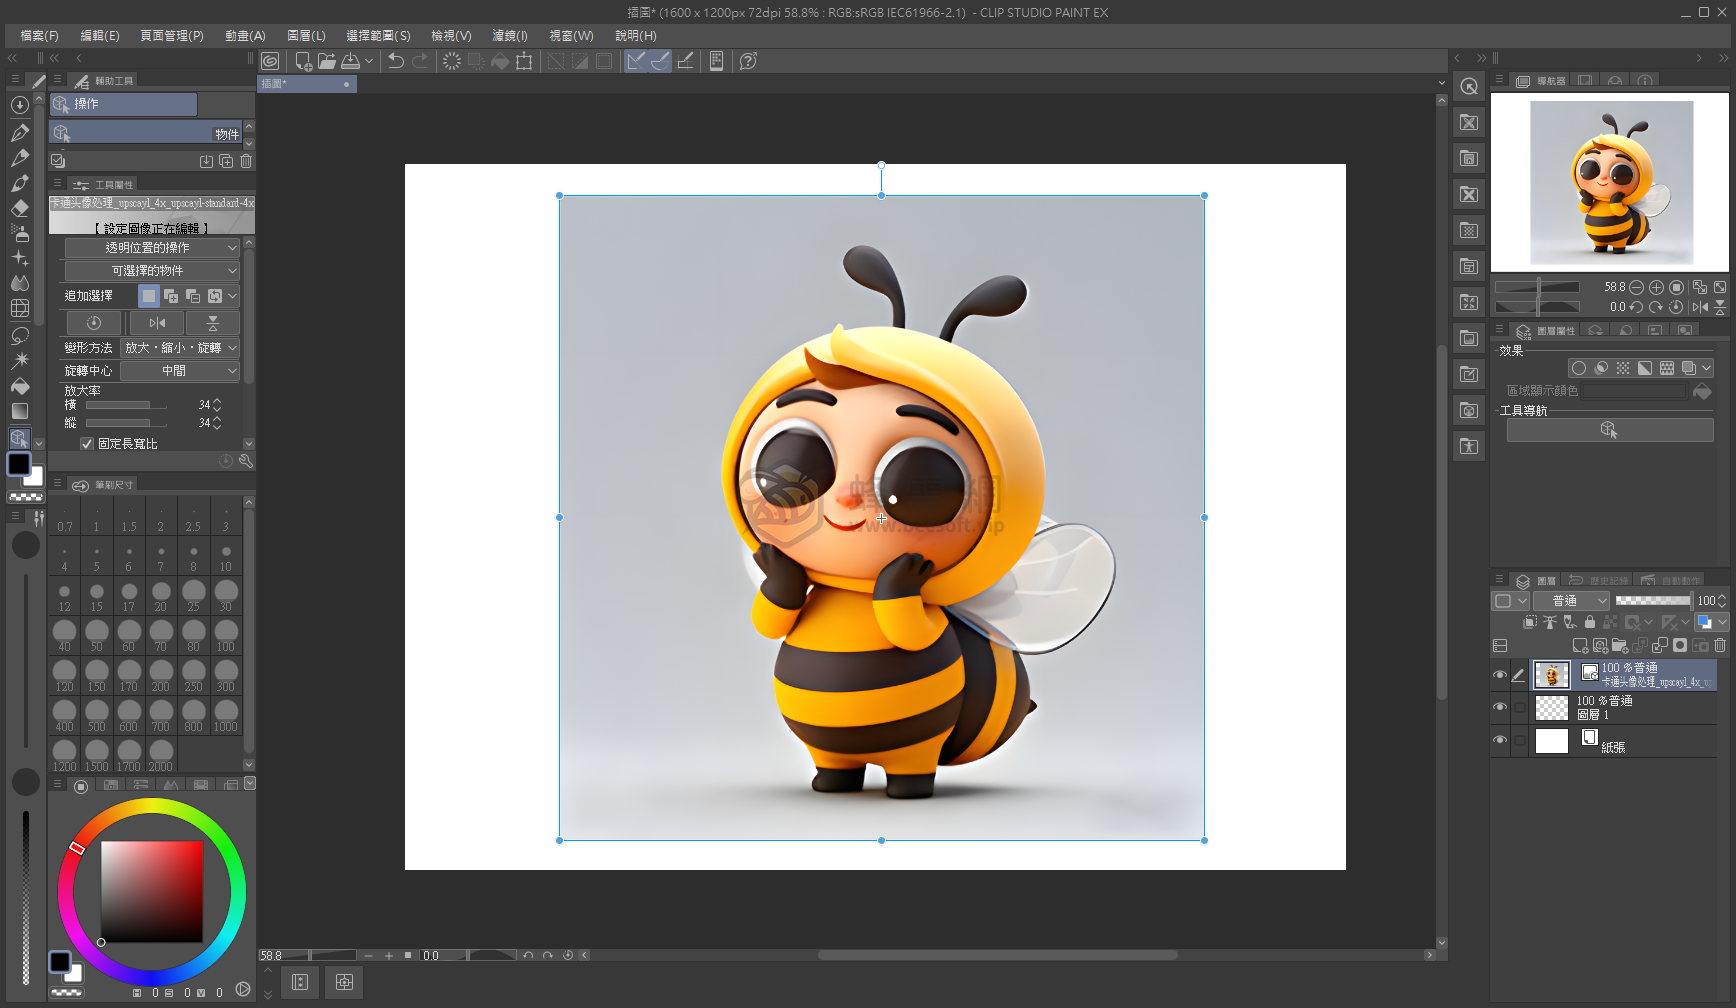The image size is (1736, 1008).
Task: Hide the bee image layer via eye icon
Action: (x=1499, y=675)
